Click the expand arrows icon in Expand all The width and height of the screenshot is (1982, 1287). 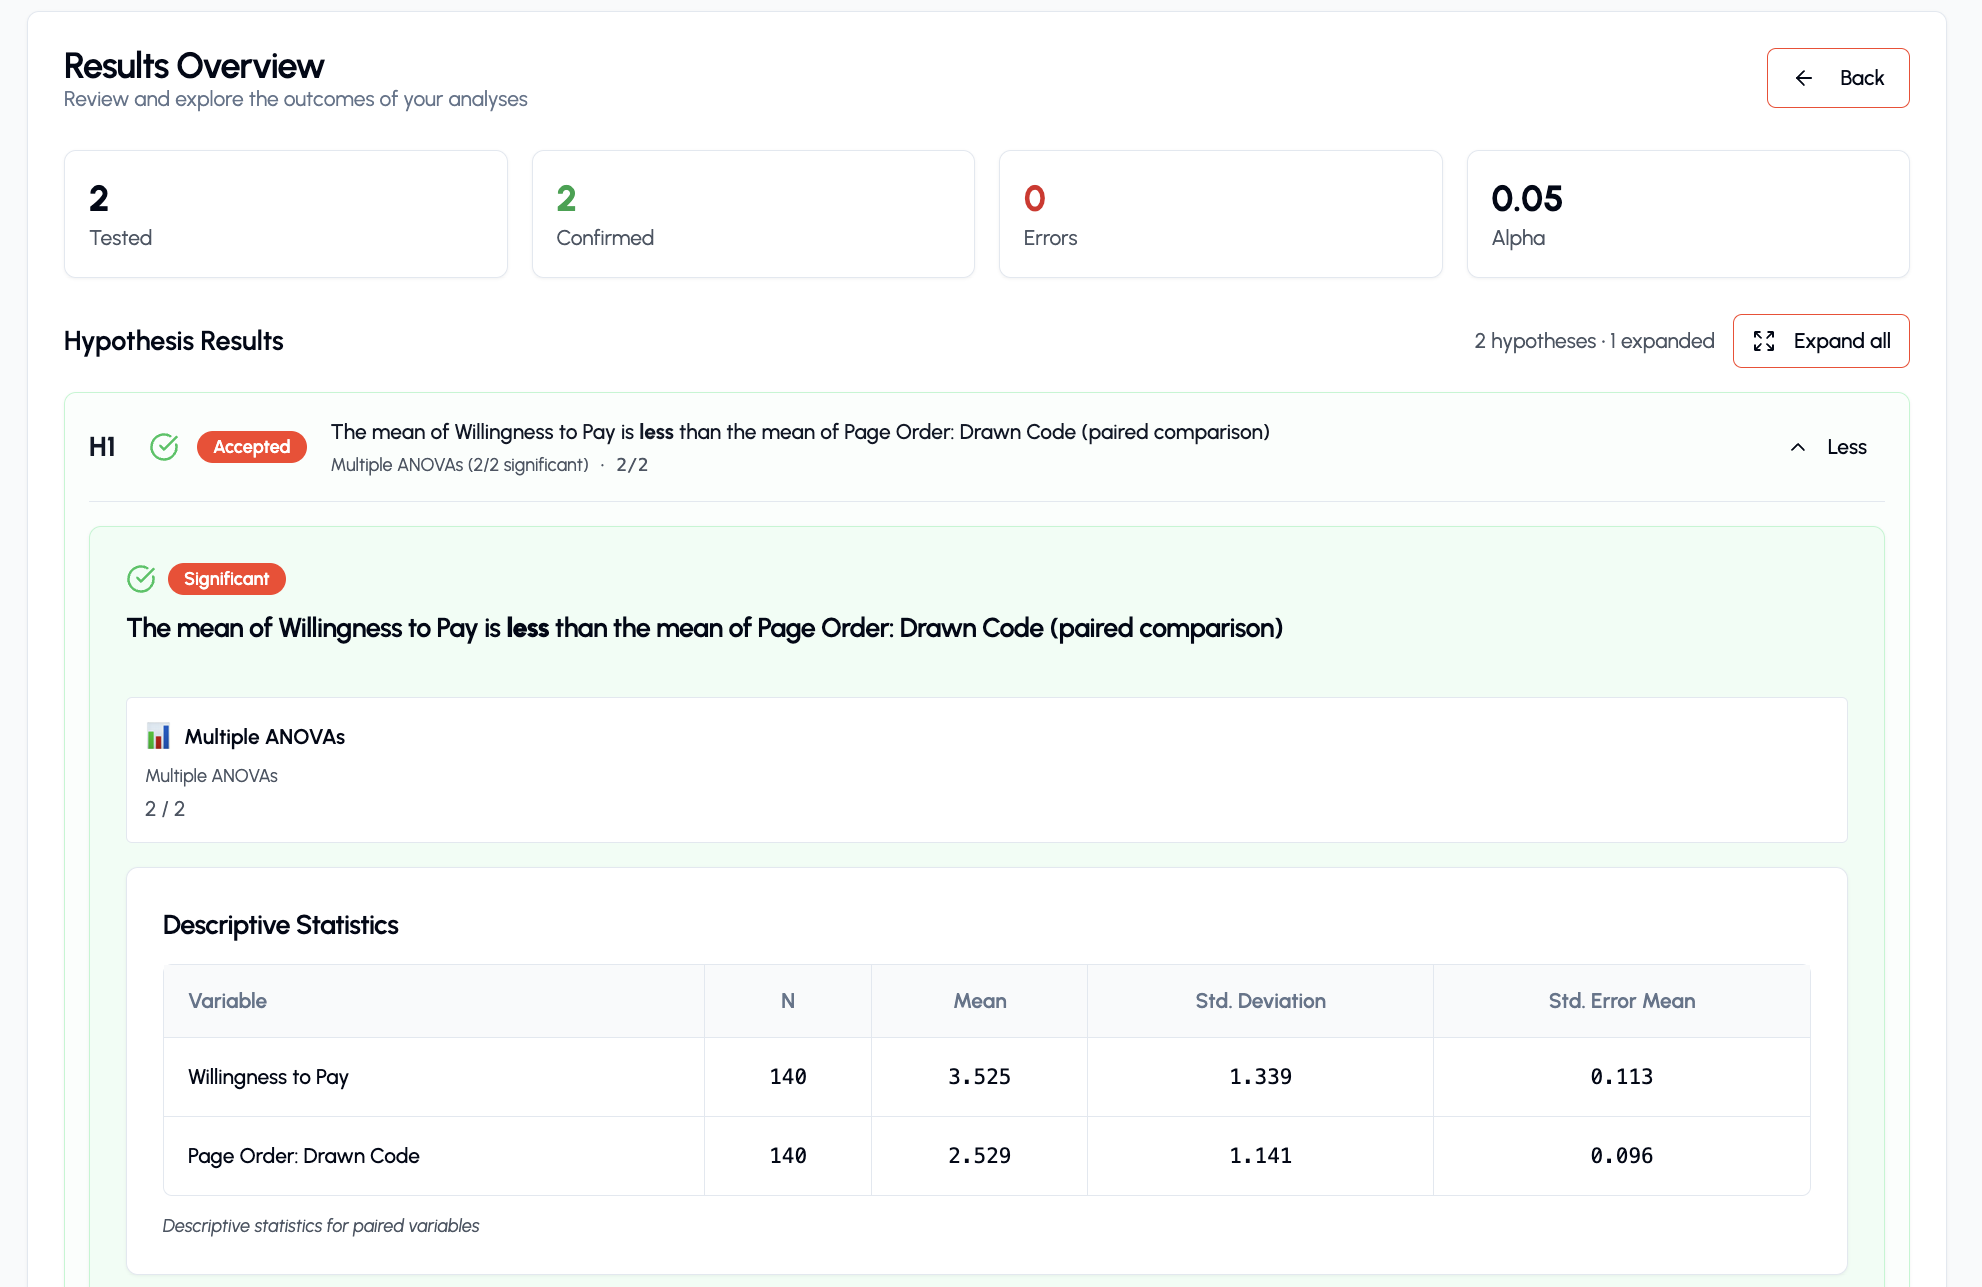1764,341
